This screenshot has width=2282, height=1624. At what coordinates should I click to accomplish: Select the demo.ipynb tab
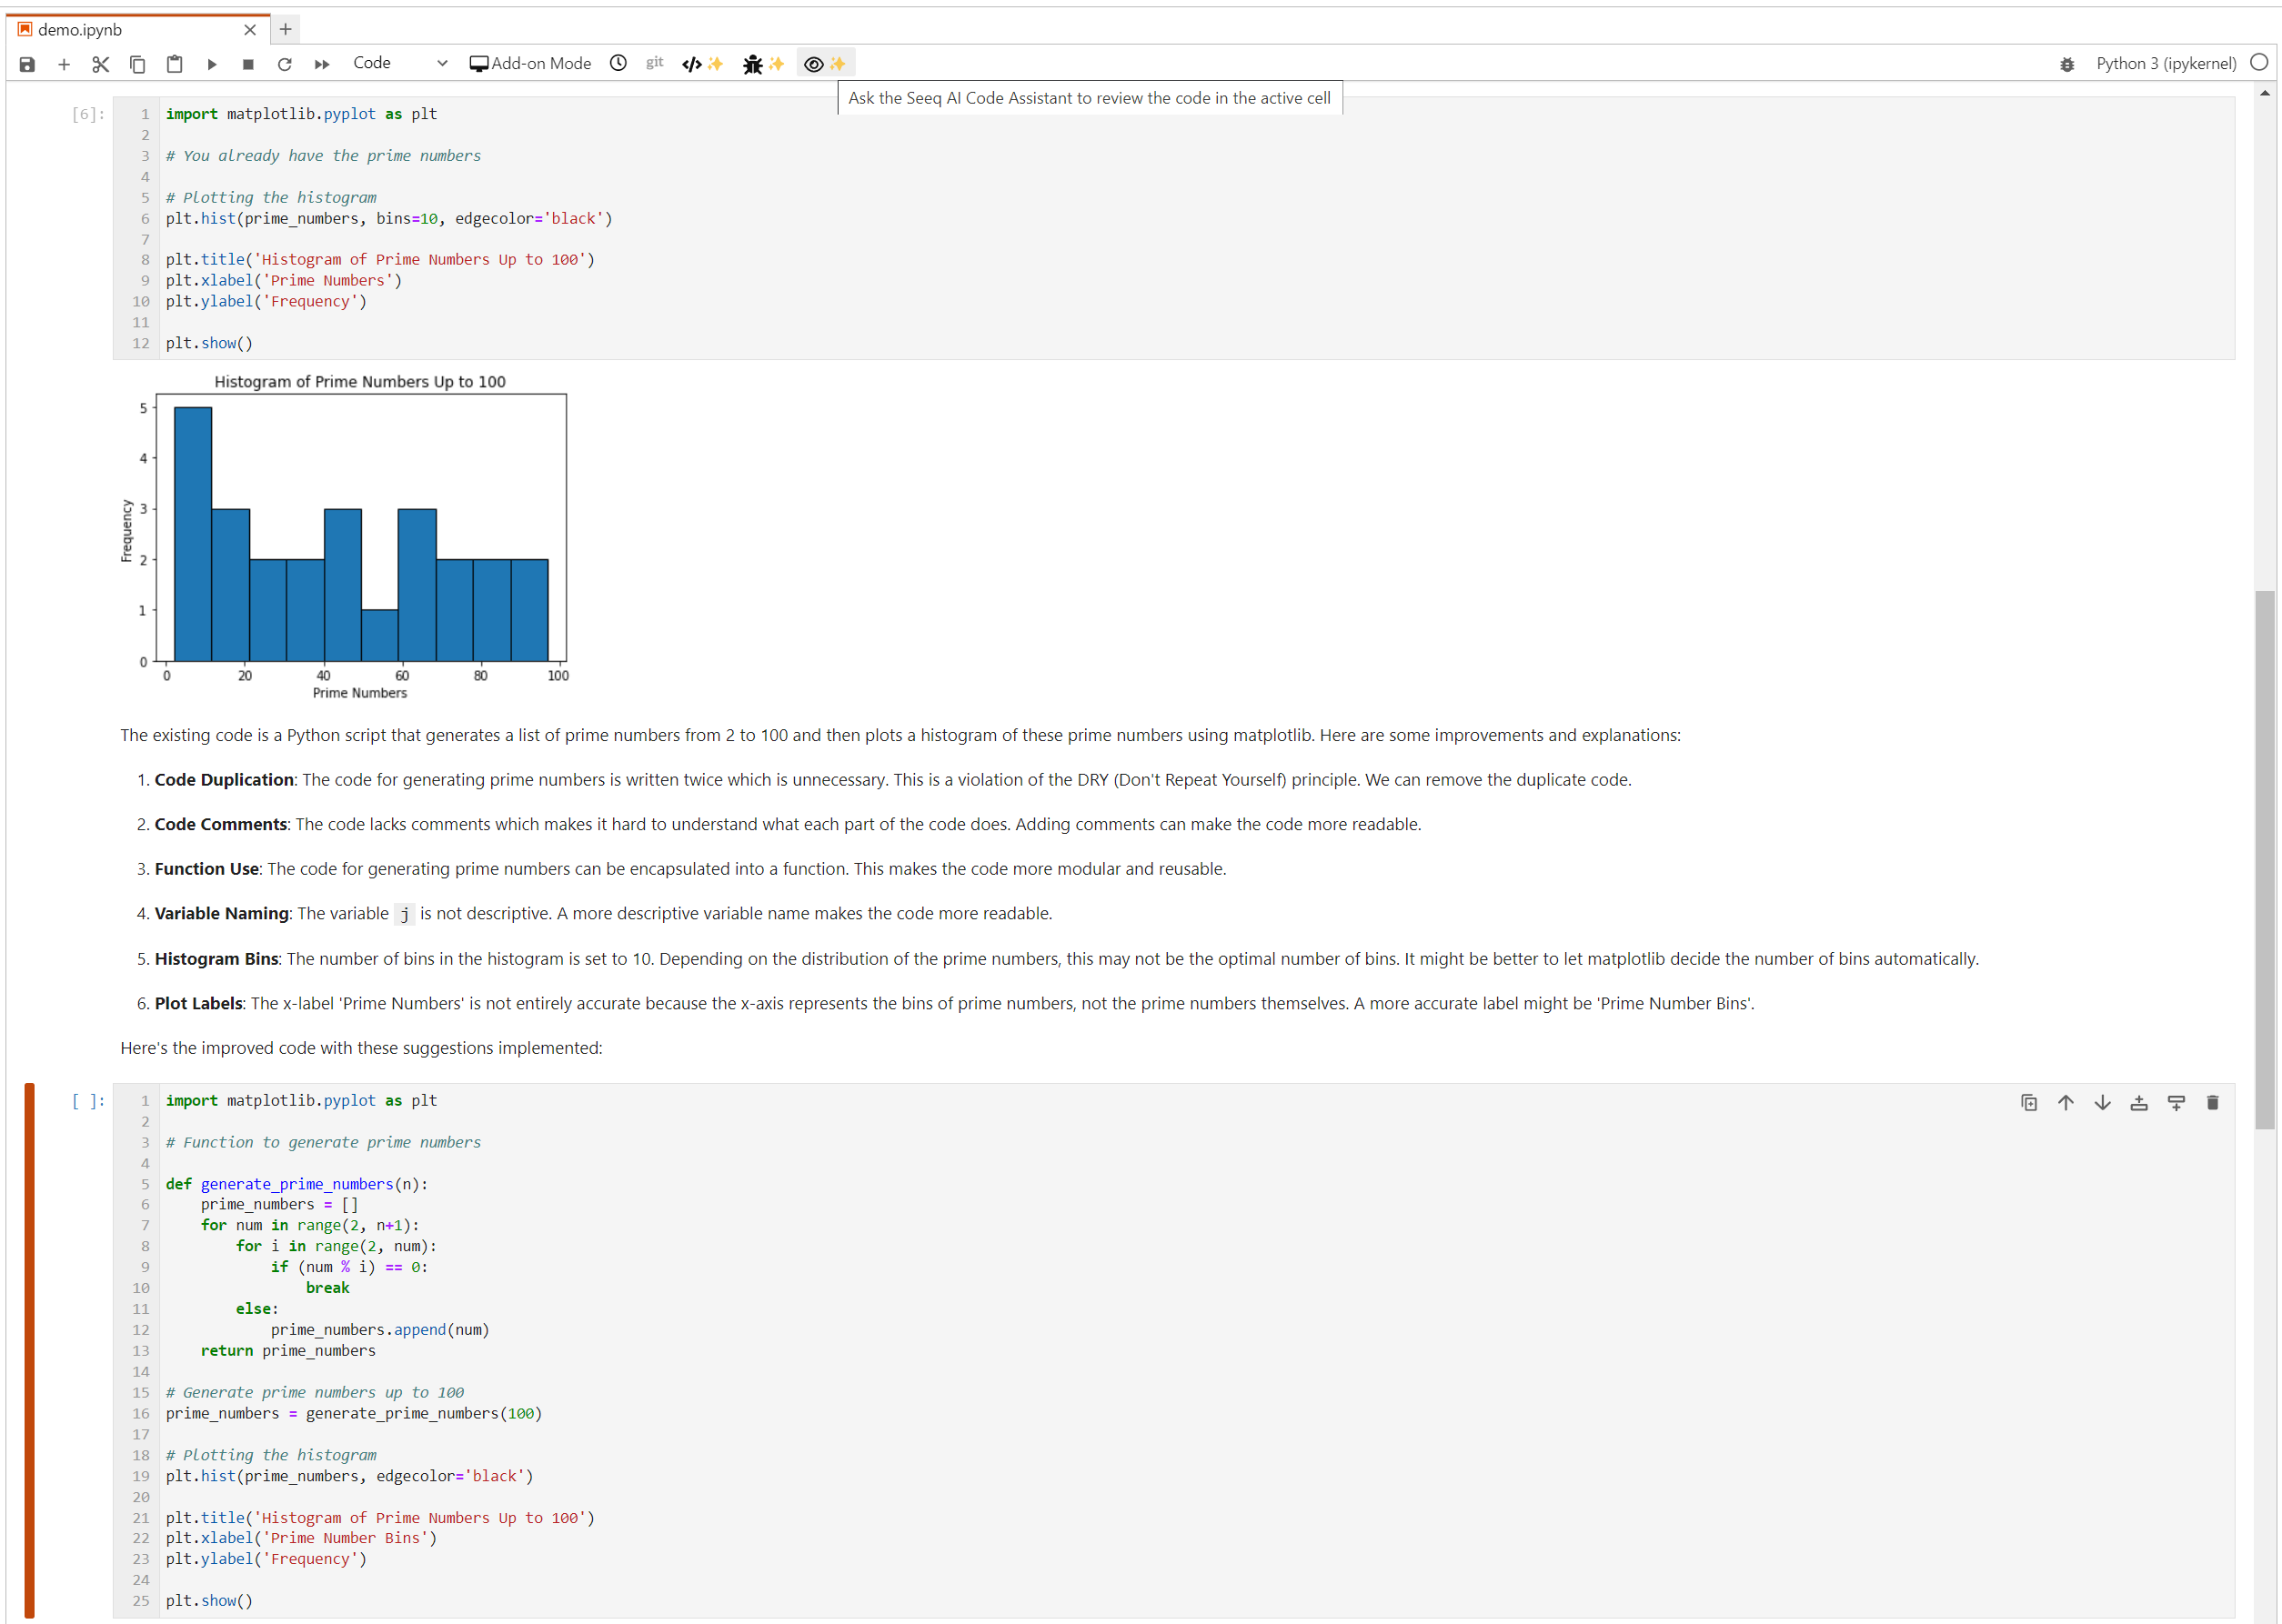80,30
